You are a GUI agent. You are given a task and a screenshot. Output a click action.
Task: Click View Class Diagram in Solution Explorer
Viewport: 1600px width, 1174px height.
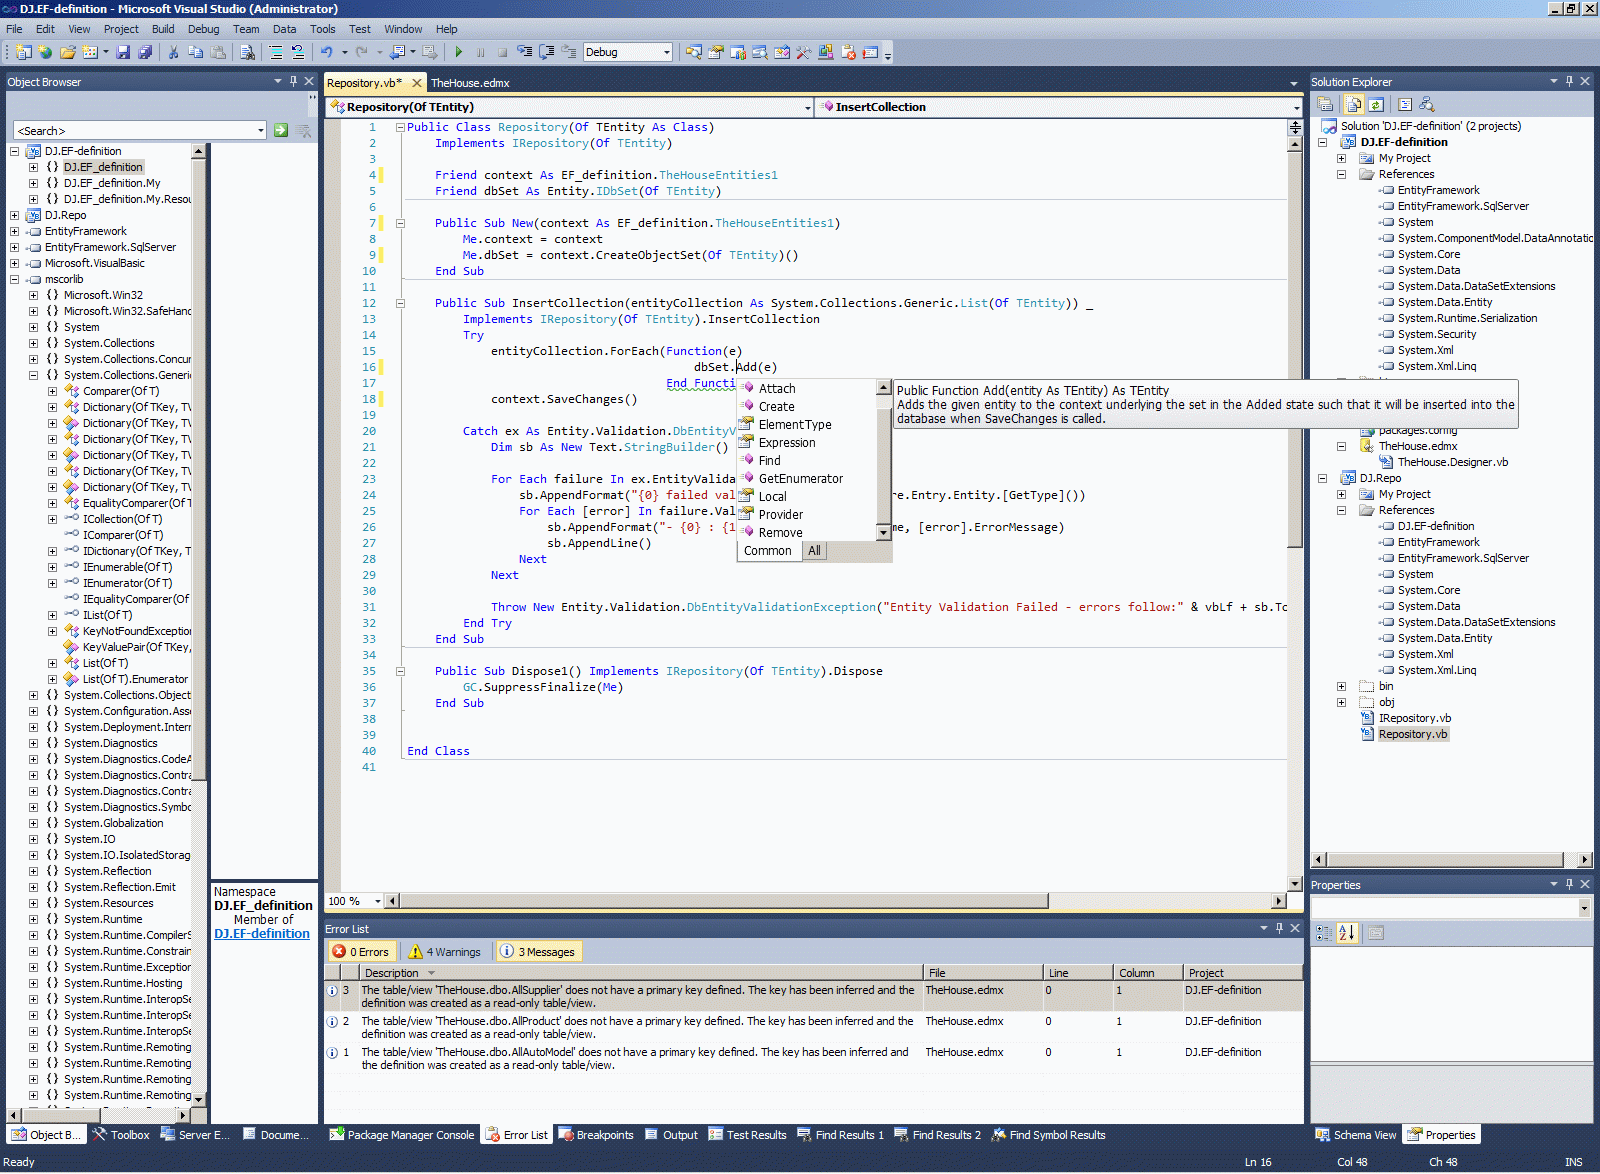pos(1427,104)
